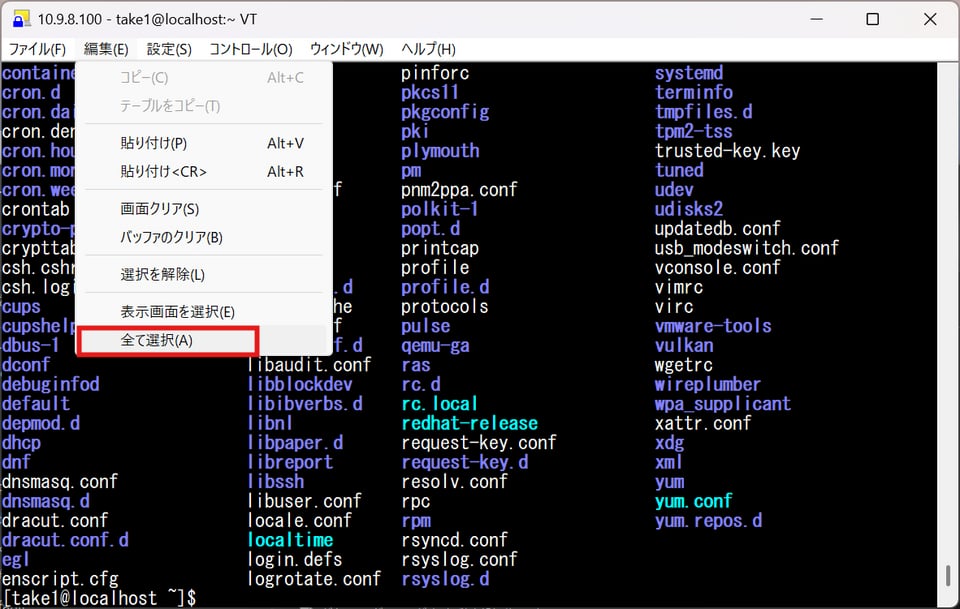Open the 編集(E) menu
Viewport: 960px width, 609px height.
point(106,49)
